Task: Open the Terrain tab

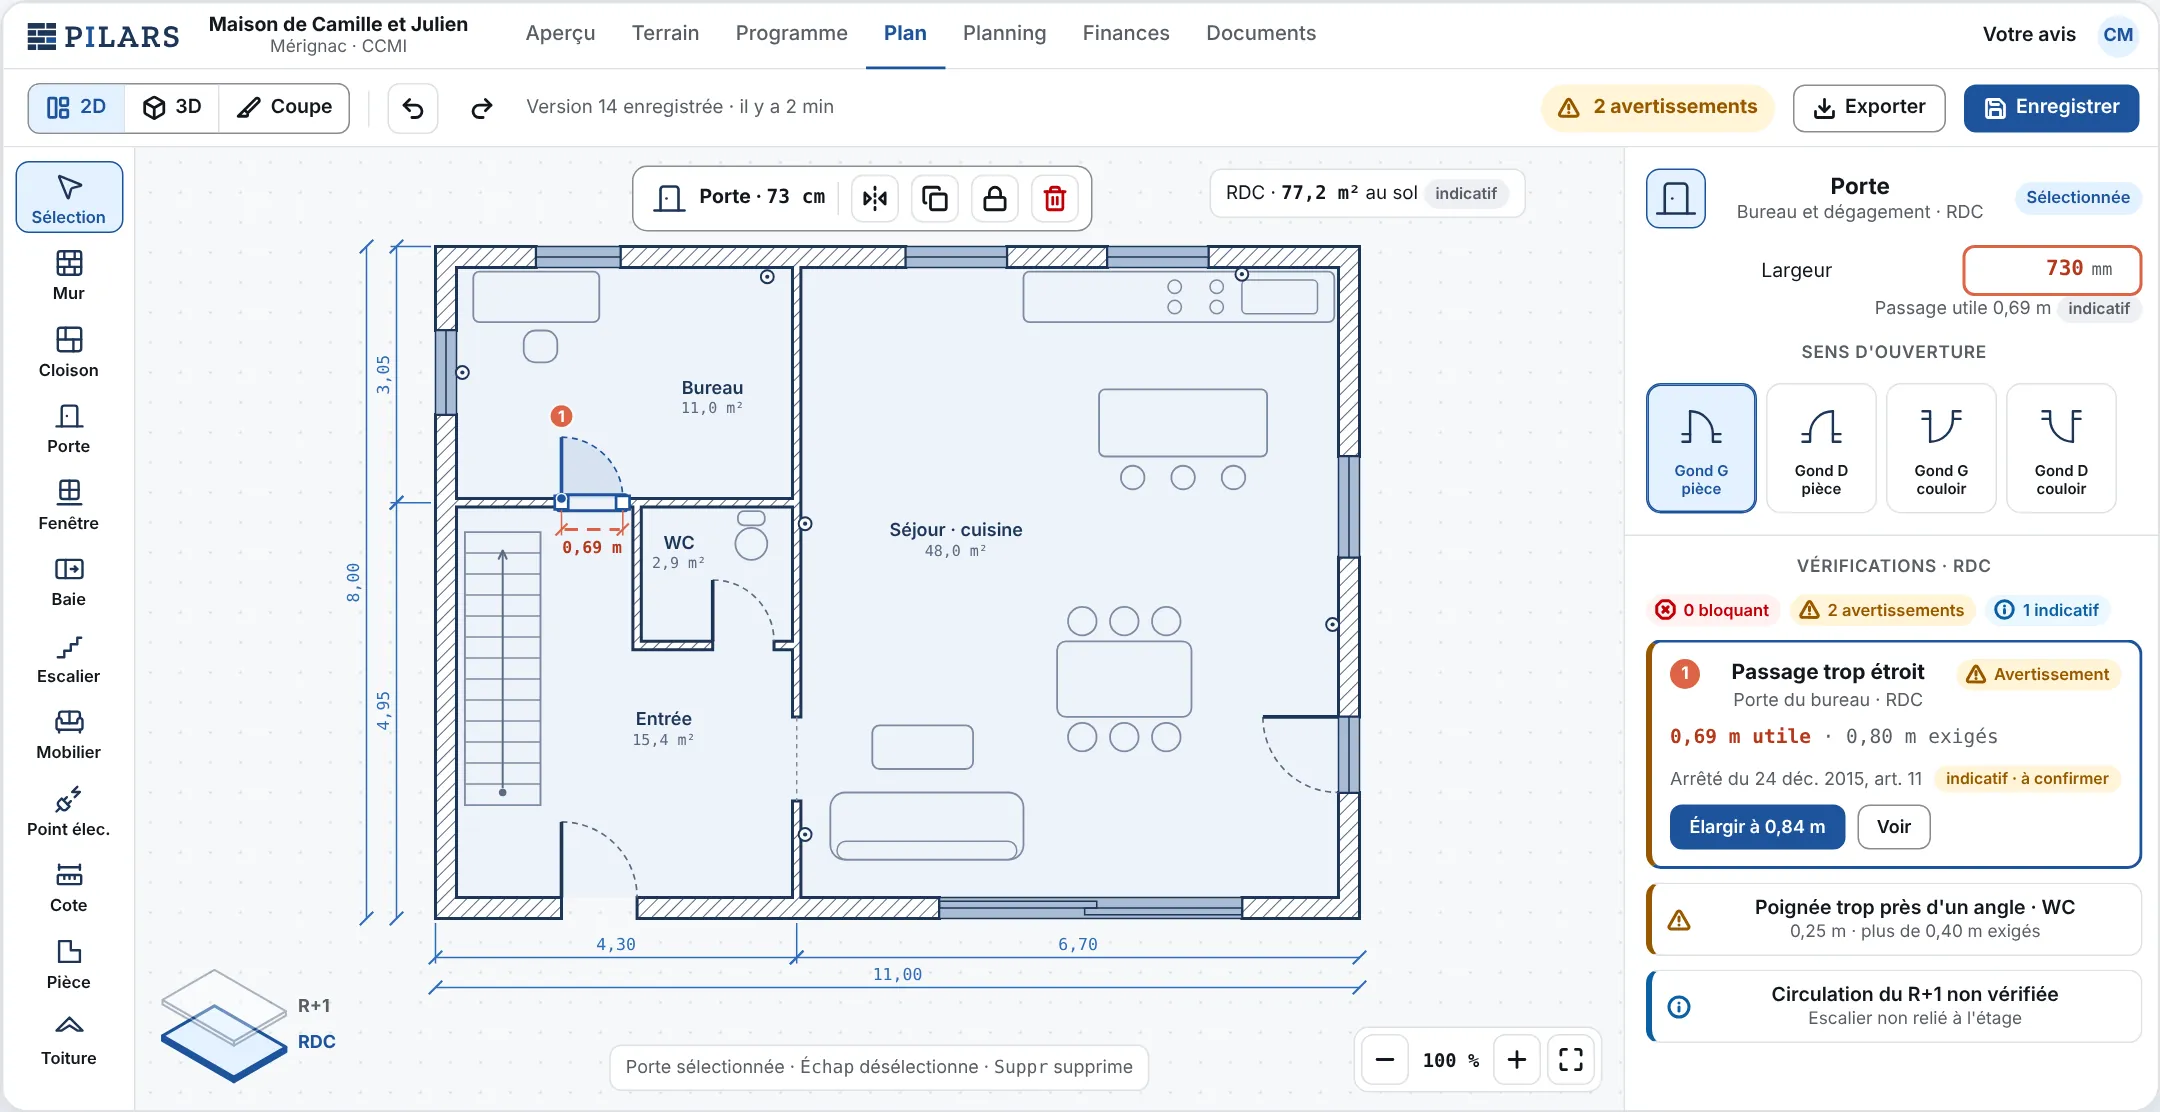Action: [x=665, y=33]
